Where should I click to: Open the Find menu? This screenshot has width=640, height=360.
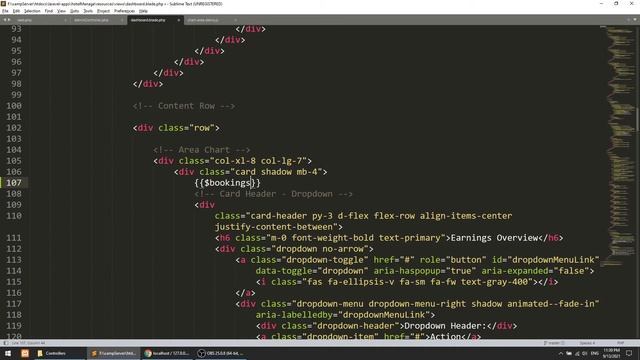coord(49,11)
